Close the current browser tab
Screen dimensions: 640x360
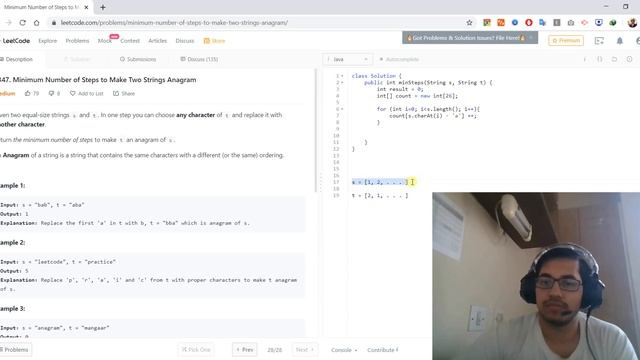point(86,7)
